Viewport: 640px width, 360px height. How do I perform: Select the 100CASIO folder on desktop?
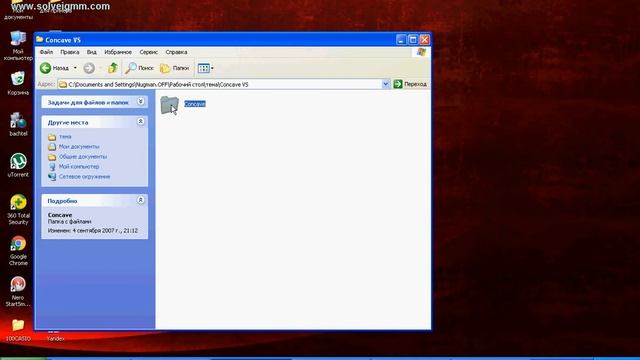pos(18,330)
